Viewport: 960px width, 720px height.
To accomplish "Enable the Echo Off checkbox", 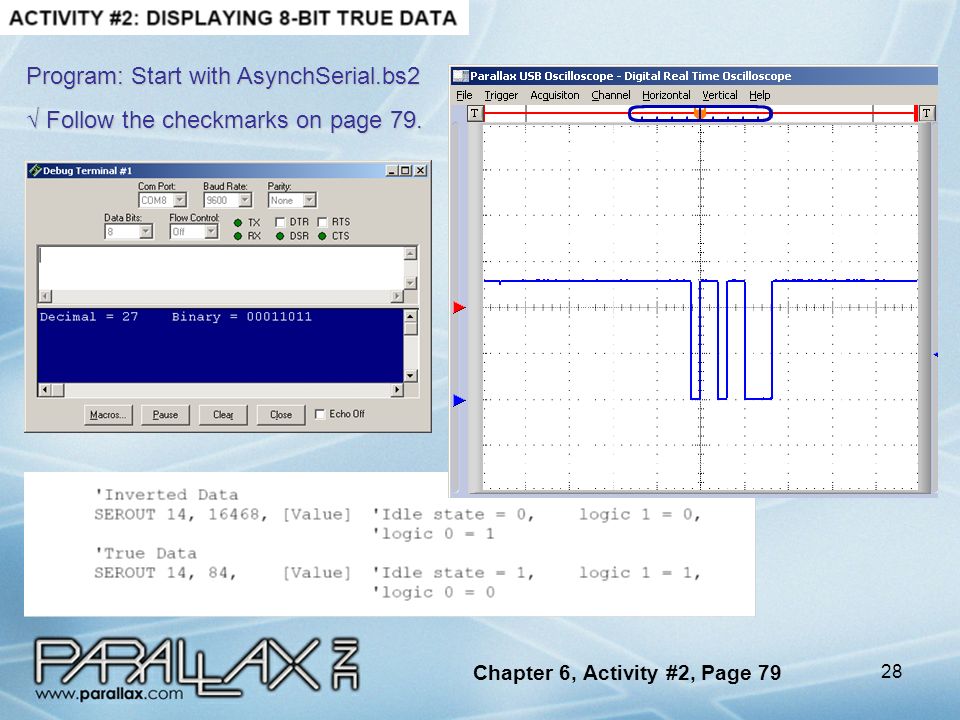I will [320, 414].
